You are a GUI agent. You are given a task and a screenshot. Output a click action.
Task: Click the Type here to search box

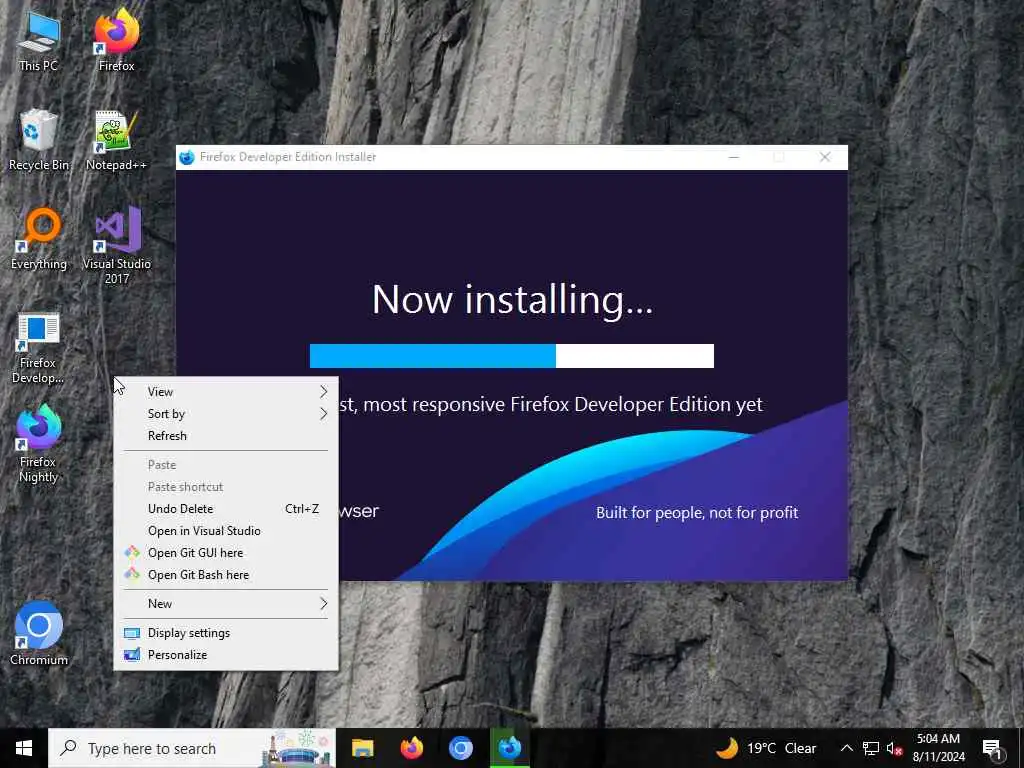pyautogui.click(x=192, y=748)
